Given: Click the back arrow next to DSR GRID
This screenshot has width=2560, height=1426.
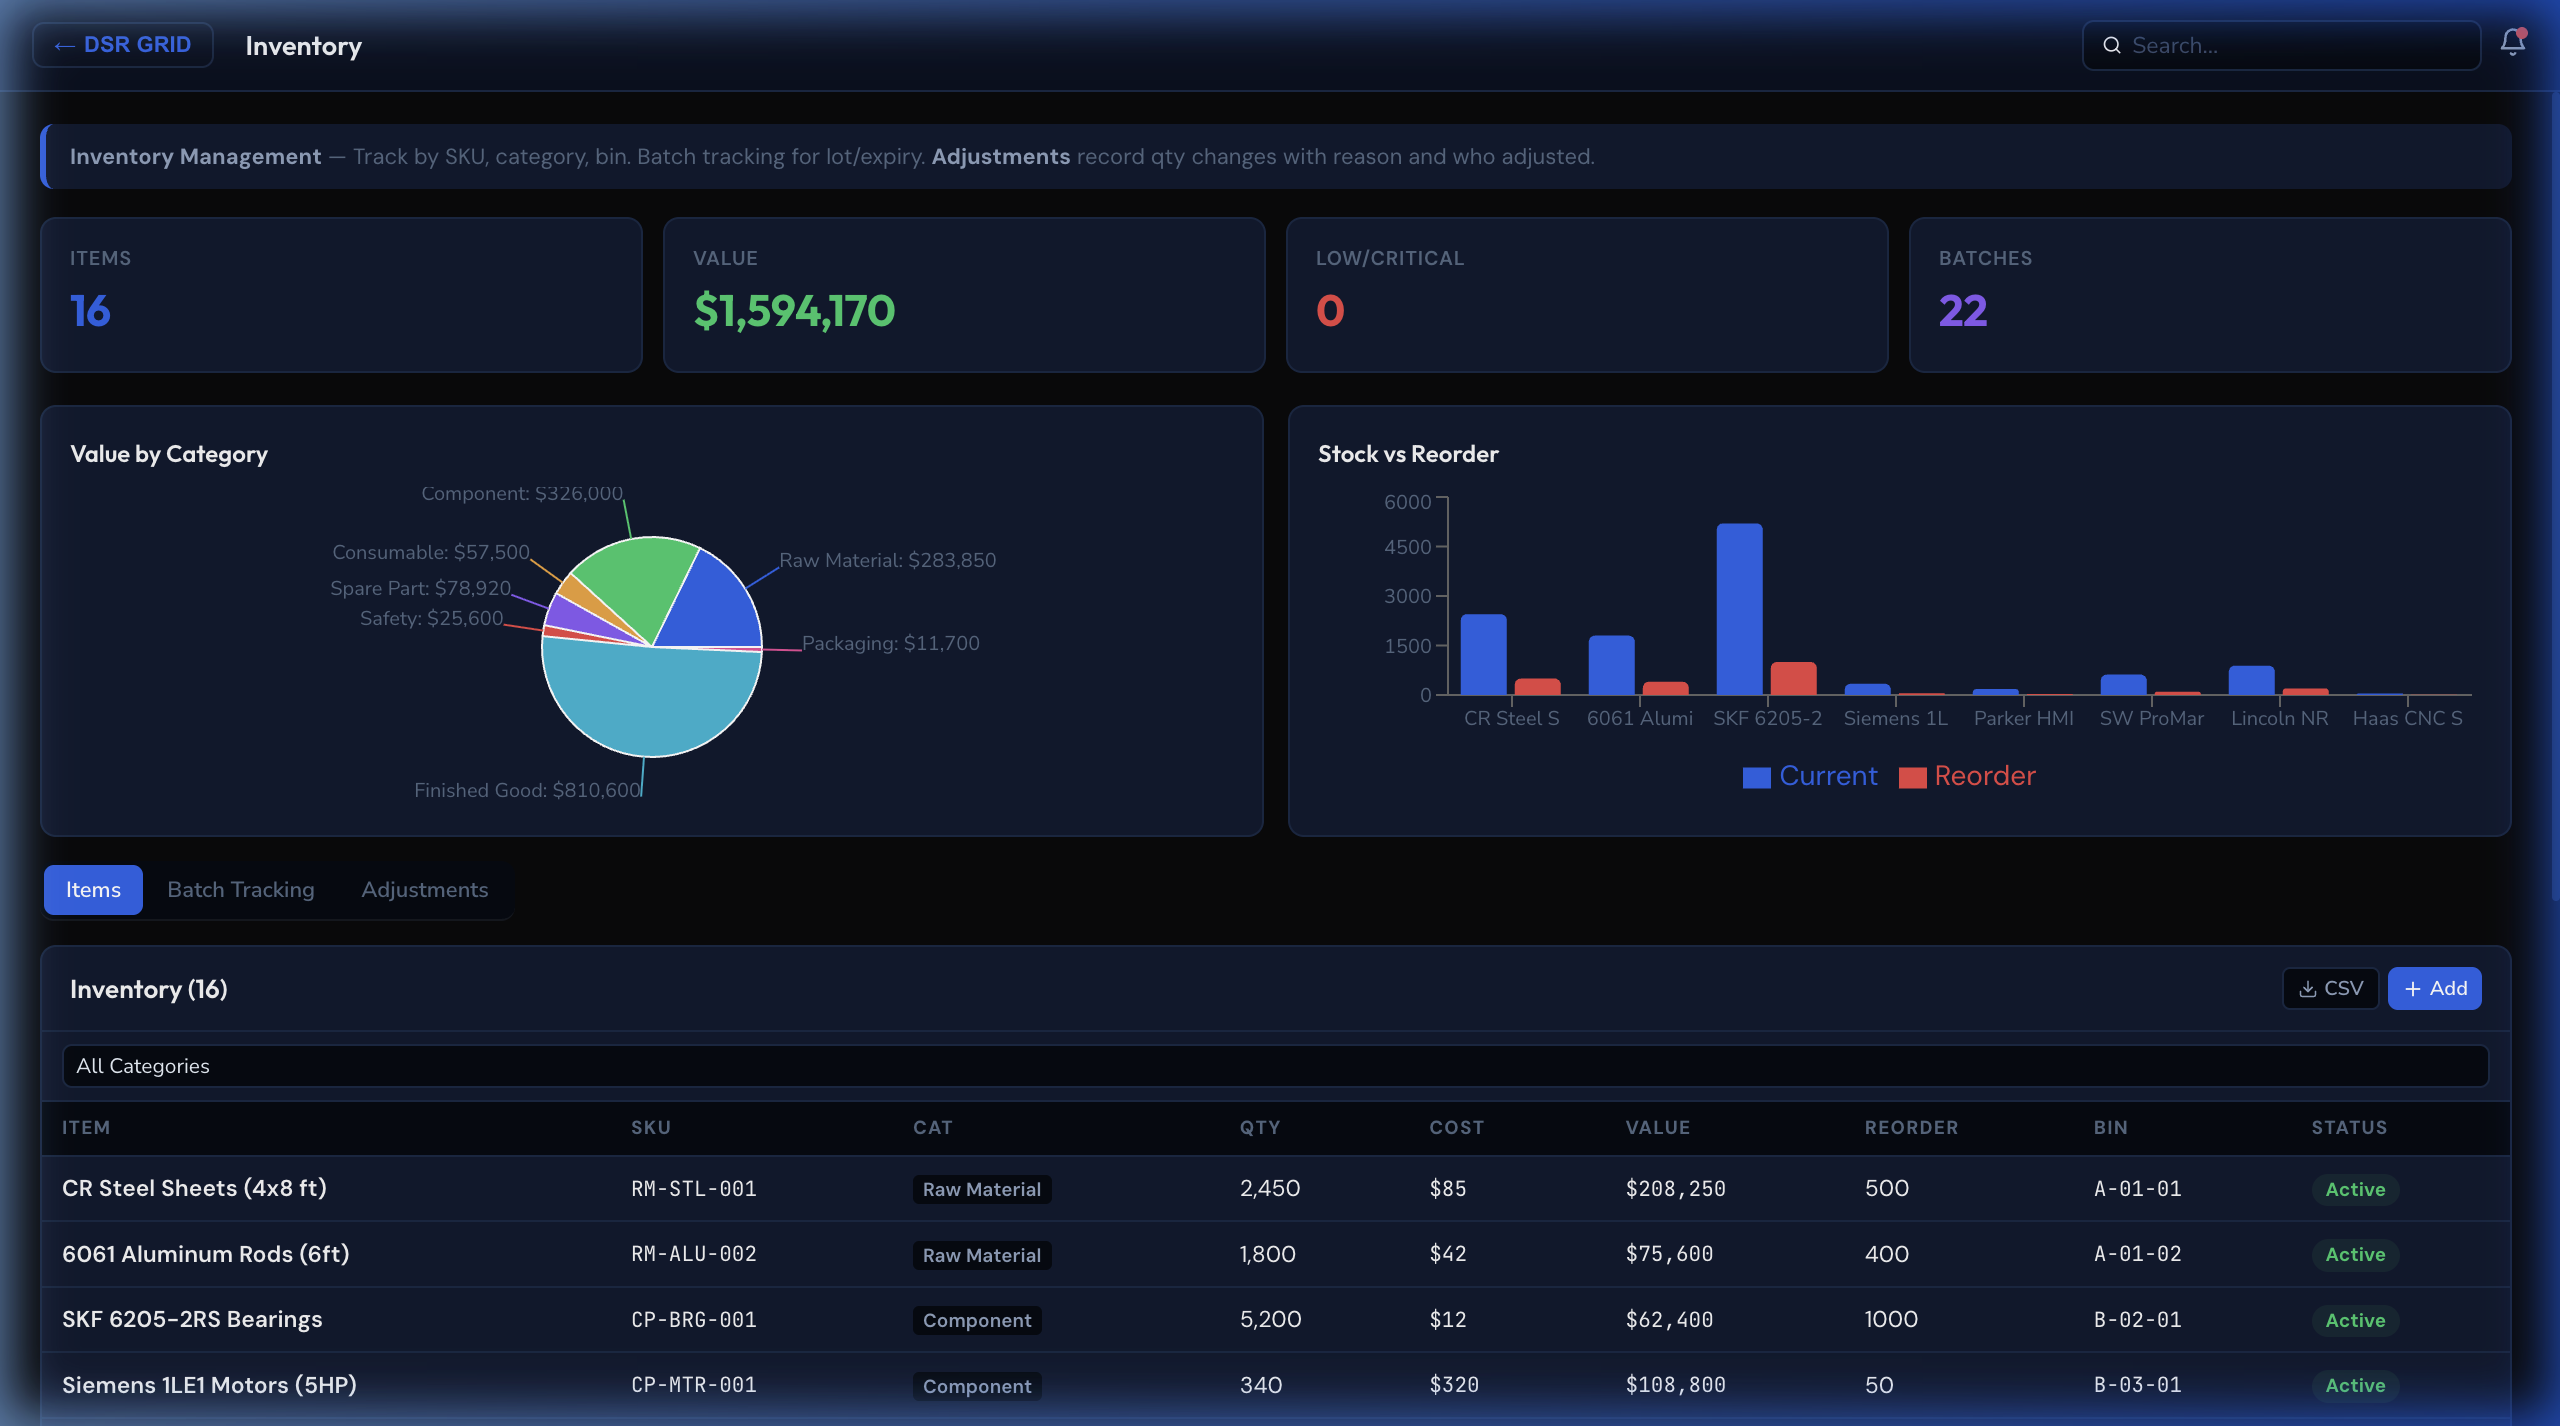Looking at the screenshot, I should click(64, 44).
